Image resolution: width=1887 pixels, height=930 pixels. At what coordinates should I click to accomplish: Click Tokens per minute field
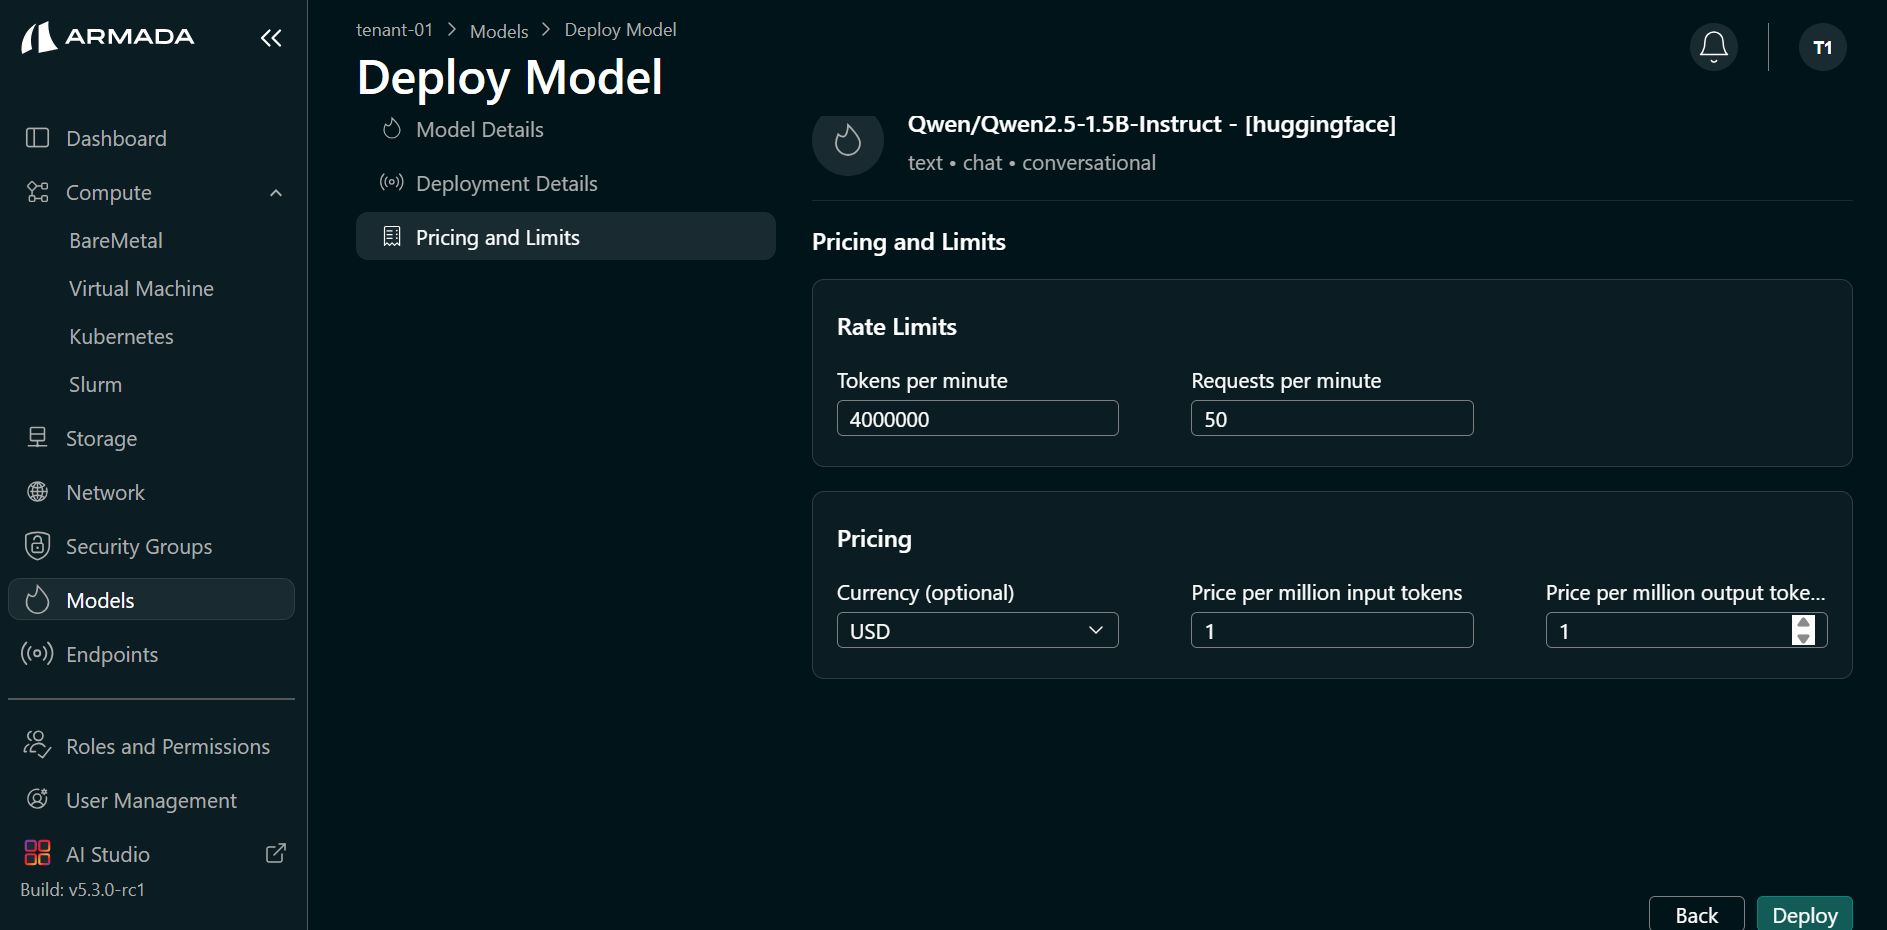point(977,419)
